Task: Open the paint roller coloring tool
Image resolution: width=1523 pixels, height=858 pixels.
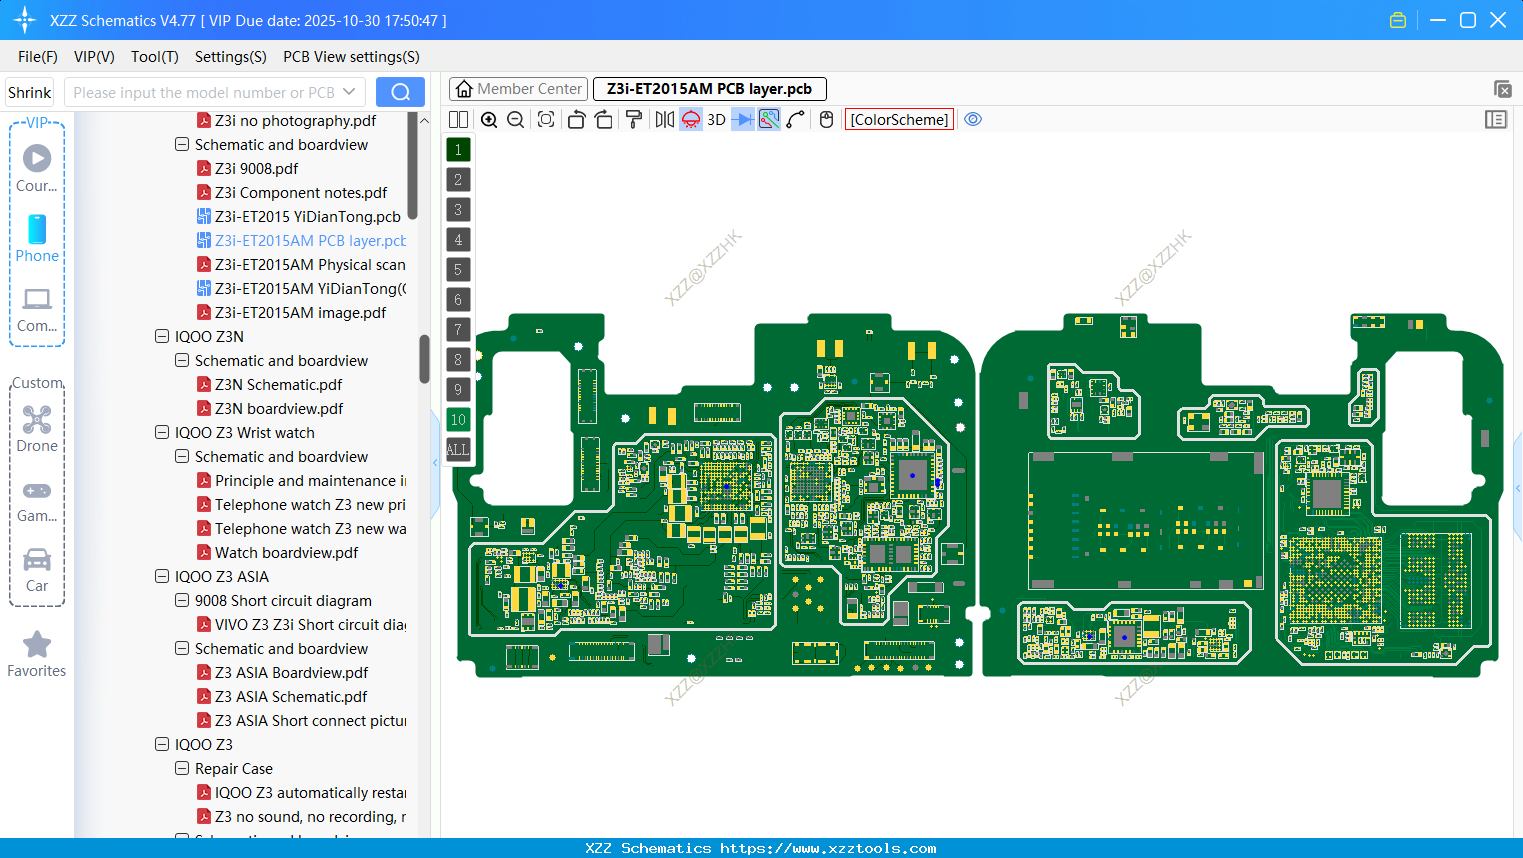Action: [633, 119]
